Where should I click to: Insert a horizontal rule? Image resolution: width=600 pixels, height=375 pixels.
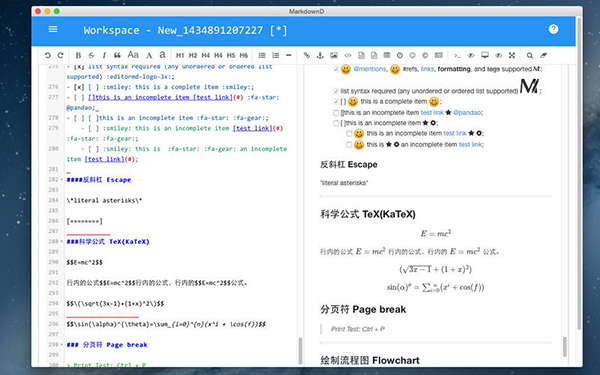pos(289,55)
